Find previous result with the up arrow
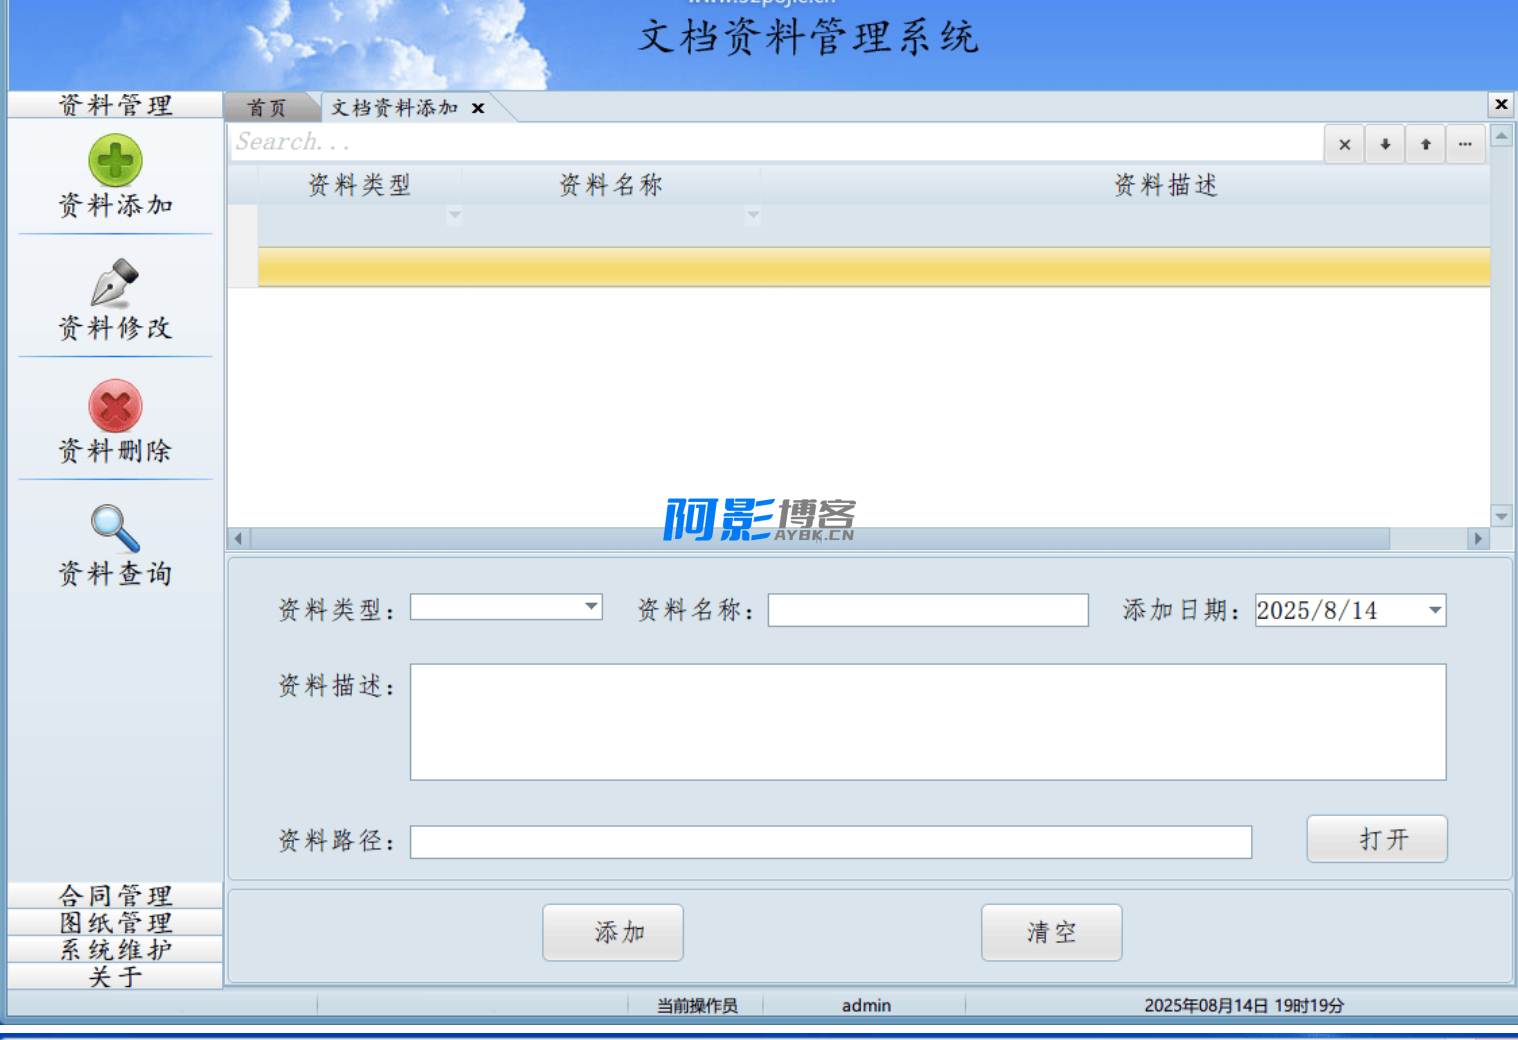Viewport: 1518px width, 1040px height. (1425, 144)
